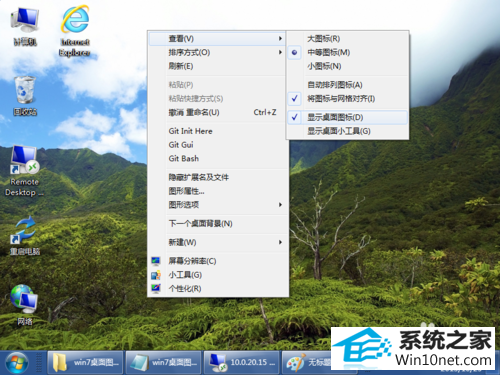Screen dimensions: 500x375
Task: Enable 显示桌面小工具(G) option
Action: 347,131
